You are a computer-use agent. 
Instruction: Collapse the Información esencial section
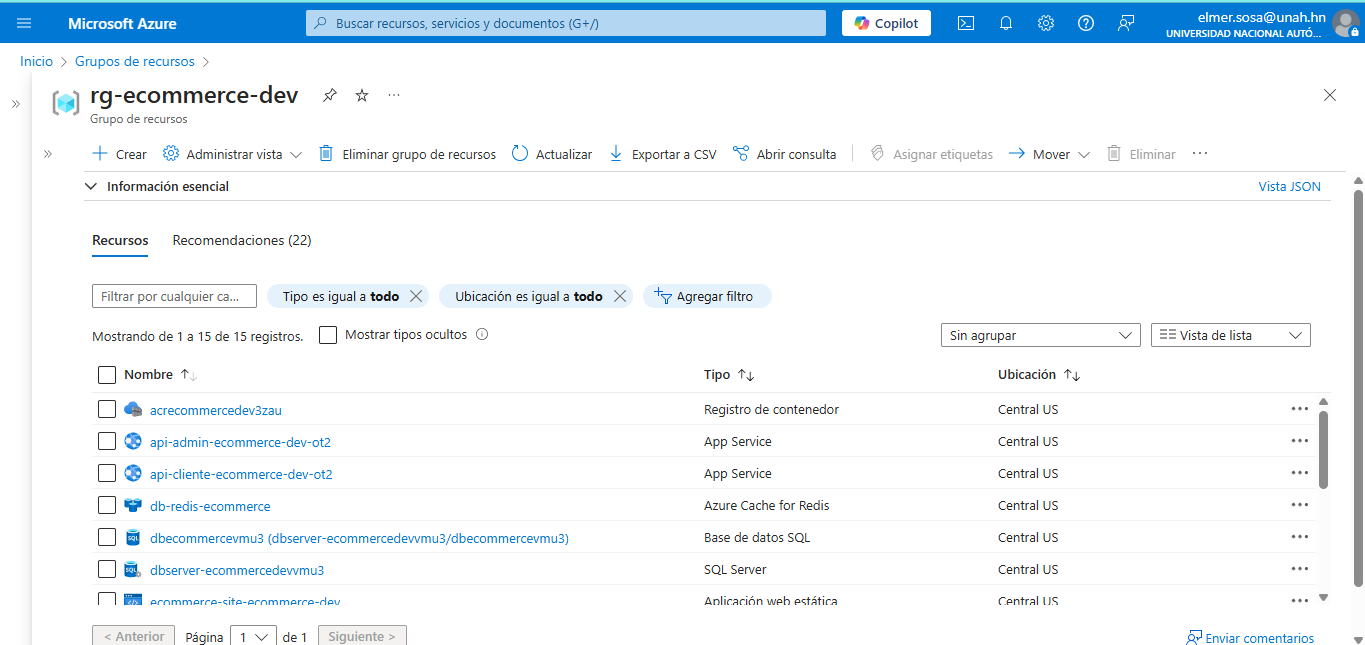(x=91, y=186)
